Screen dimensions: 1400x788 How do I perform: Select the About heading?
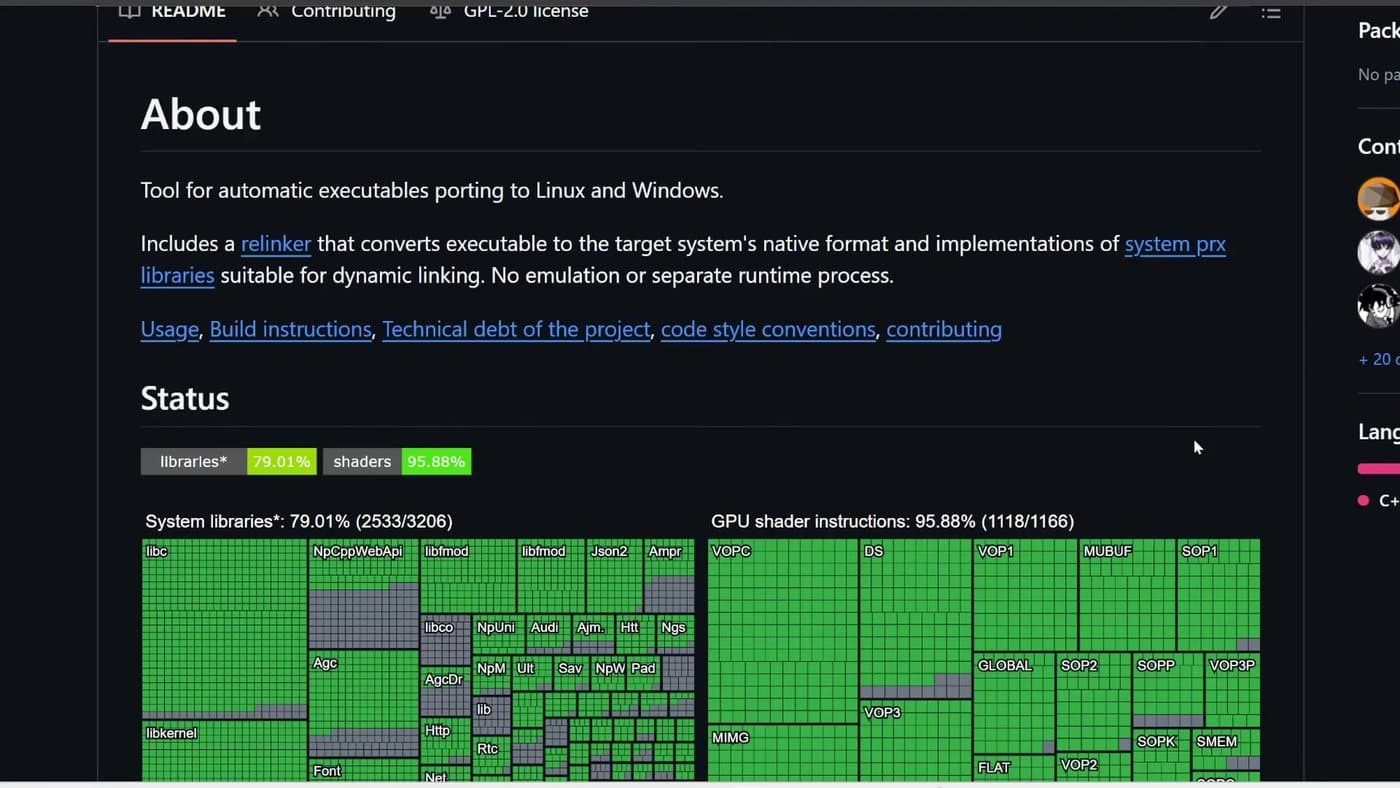[x=201, y=115]
